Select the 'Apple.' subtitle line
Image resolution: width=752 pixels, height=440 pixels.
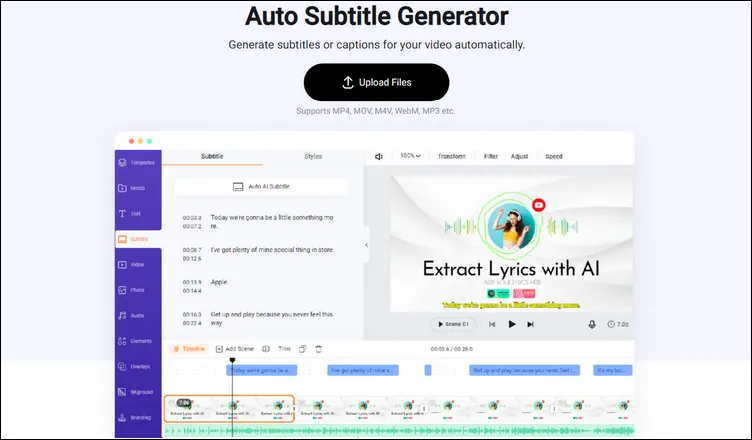coord(219,282)
